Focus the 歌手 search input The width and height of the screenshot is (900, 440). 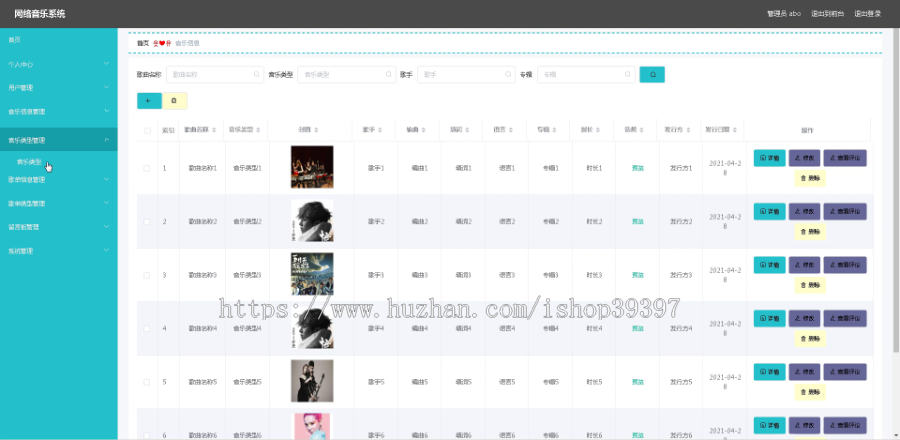coord(467,75)
